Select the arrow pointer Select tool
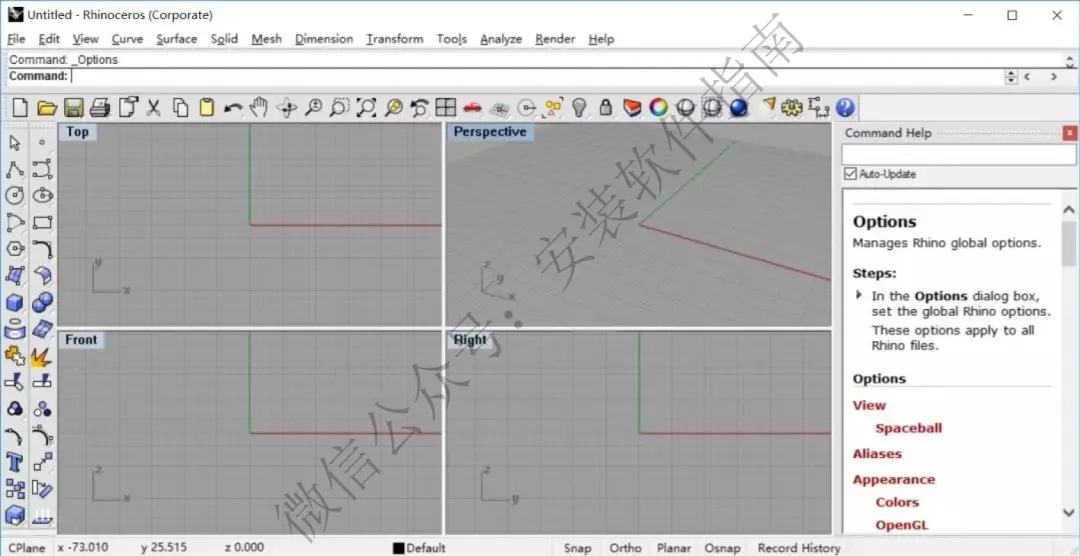The image size is (1080, 556). tap(14, 143)
